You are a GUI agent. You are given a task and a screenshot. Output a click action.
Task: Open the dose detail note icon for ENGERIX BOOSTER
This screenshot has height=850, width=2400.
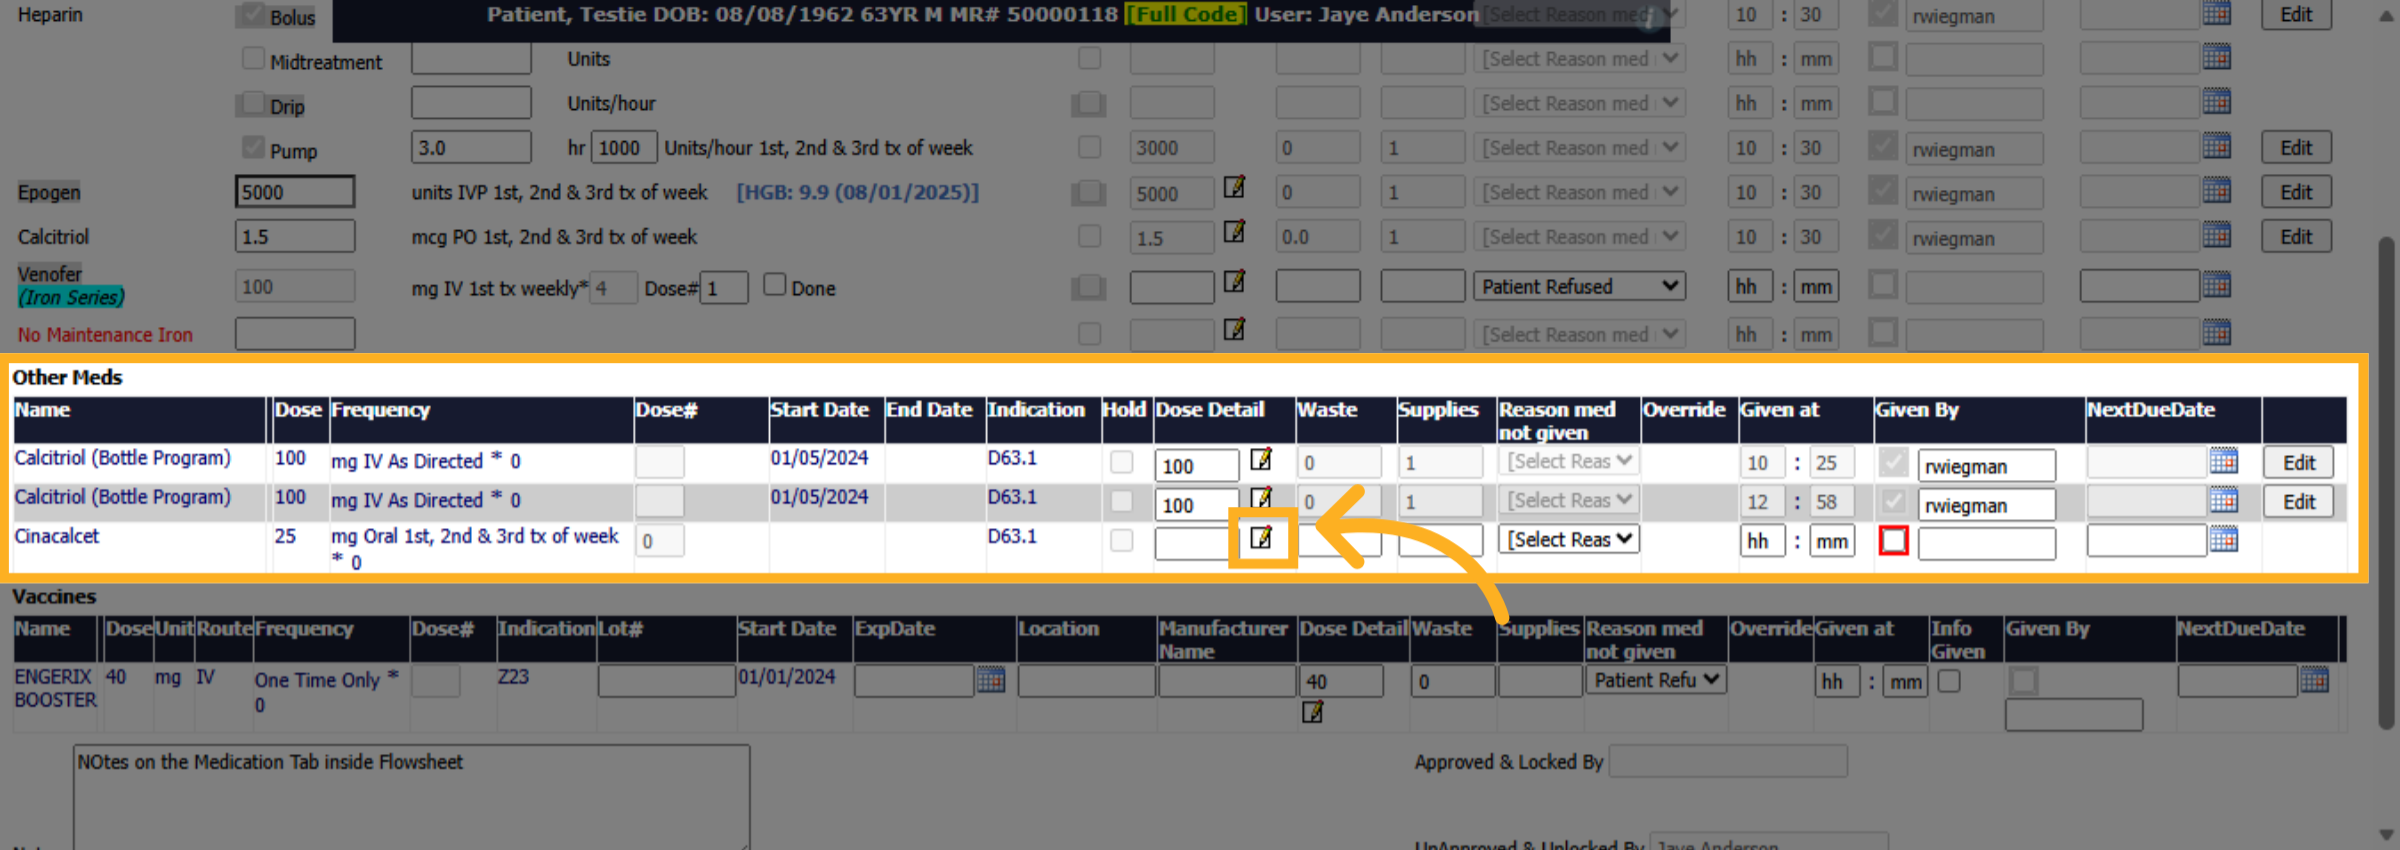click(x=1312, y=712)
